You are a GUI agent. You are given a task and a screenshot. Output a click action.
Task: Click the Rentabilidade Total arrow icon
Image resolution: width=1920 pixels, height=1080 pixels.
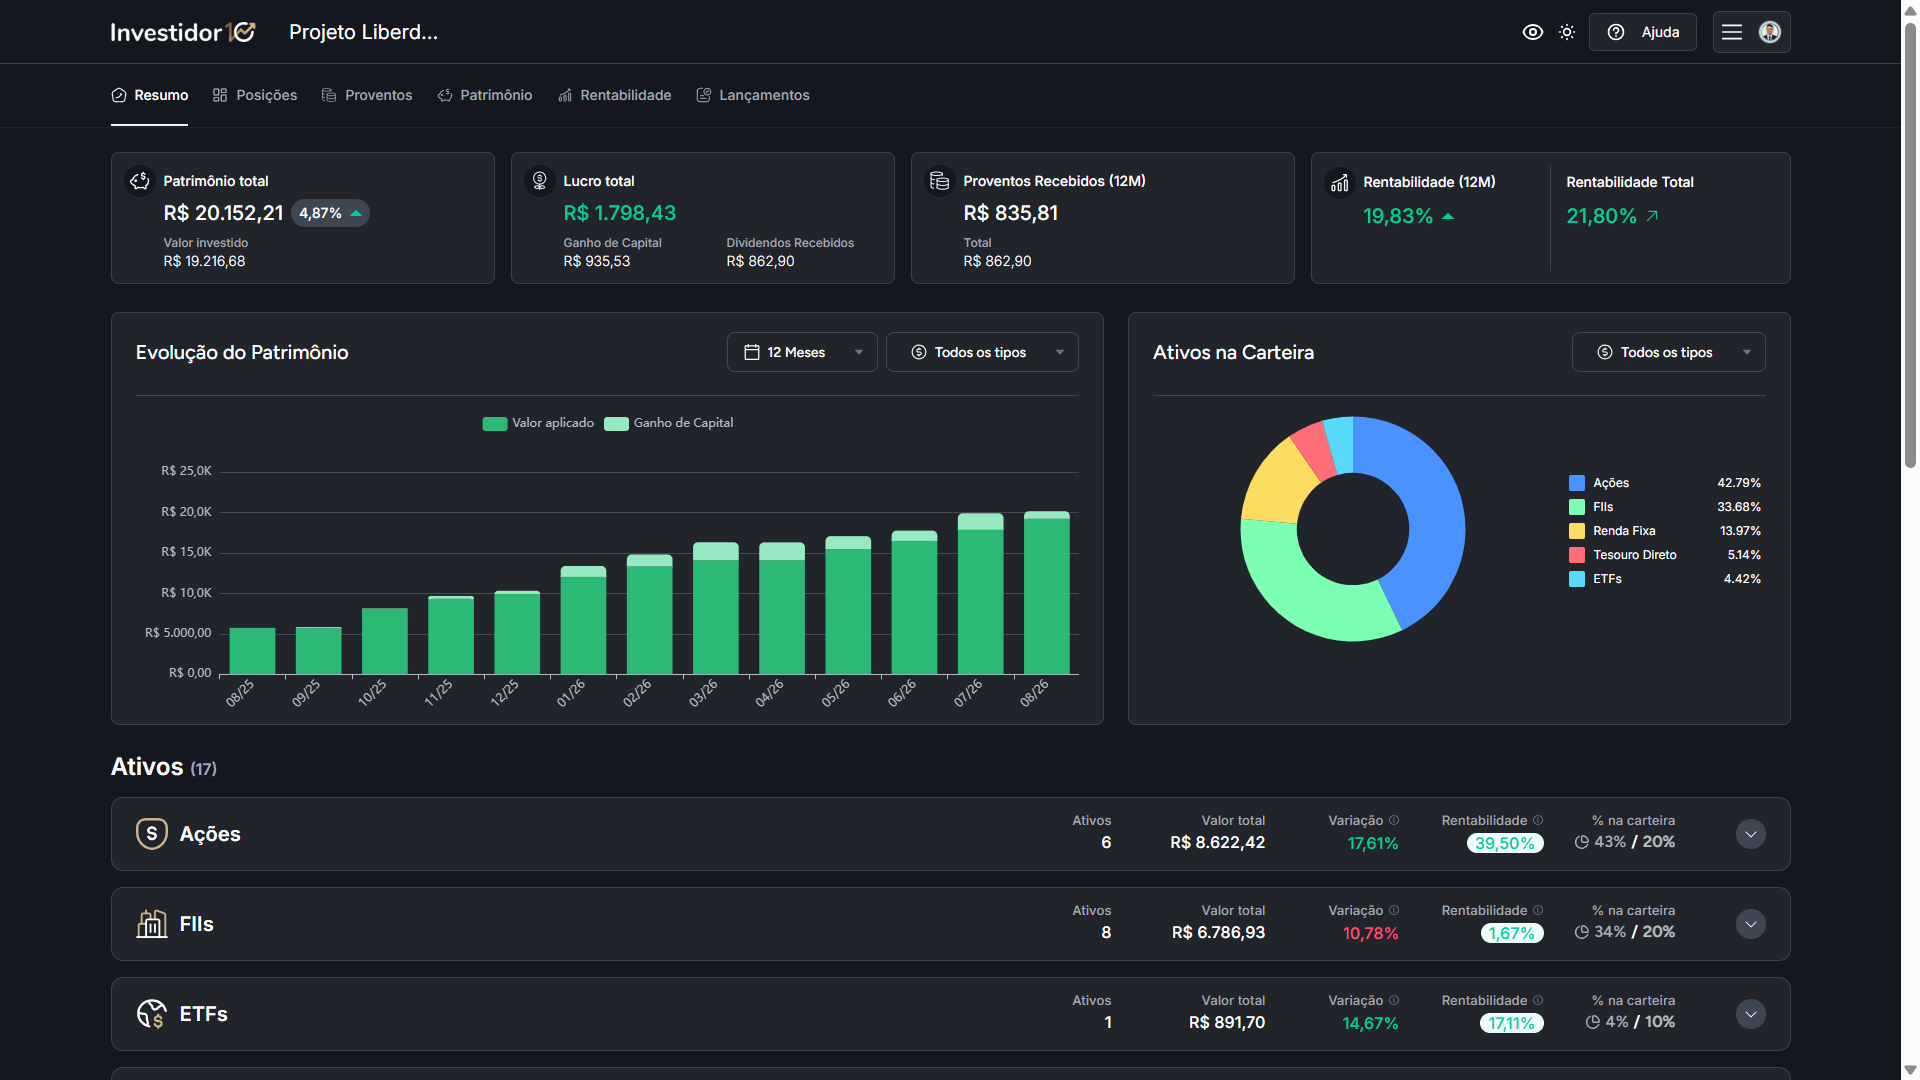click(1652, 216)
